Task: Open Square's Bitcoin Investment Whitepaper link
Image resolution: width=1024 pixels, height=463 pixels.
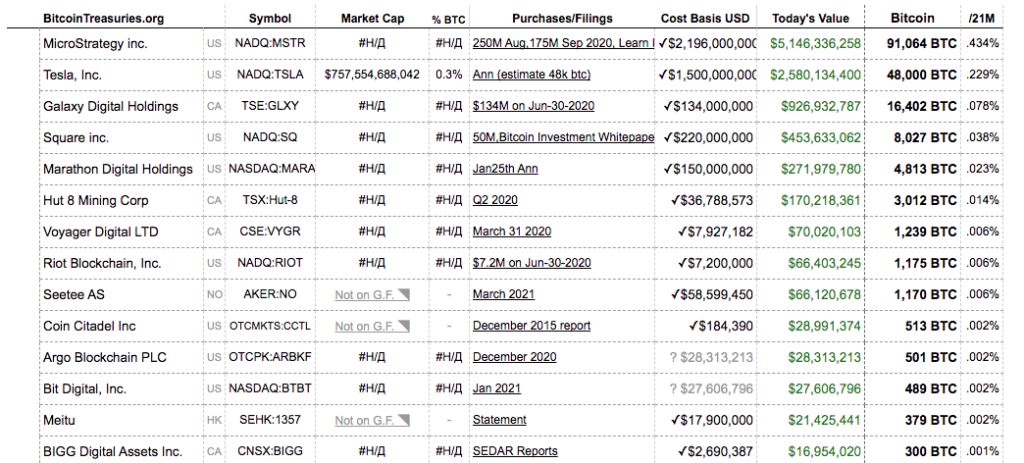Action: tap(563, 137)
